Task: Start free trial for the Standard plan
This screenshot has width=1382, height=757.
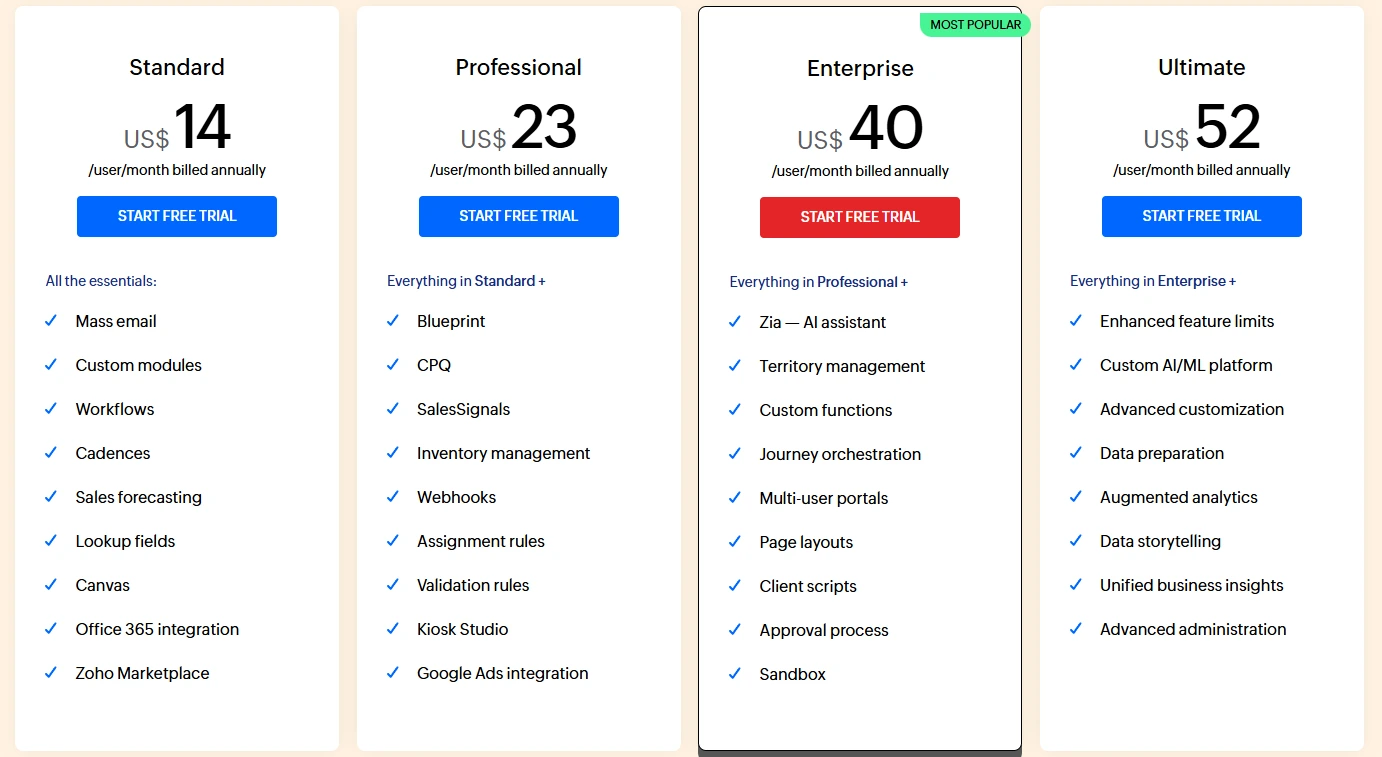Action: [x=177, y=216]
